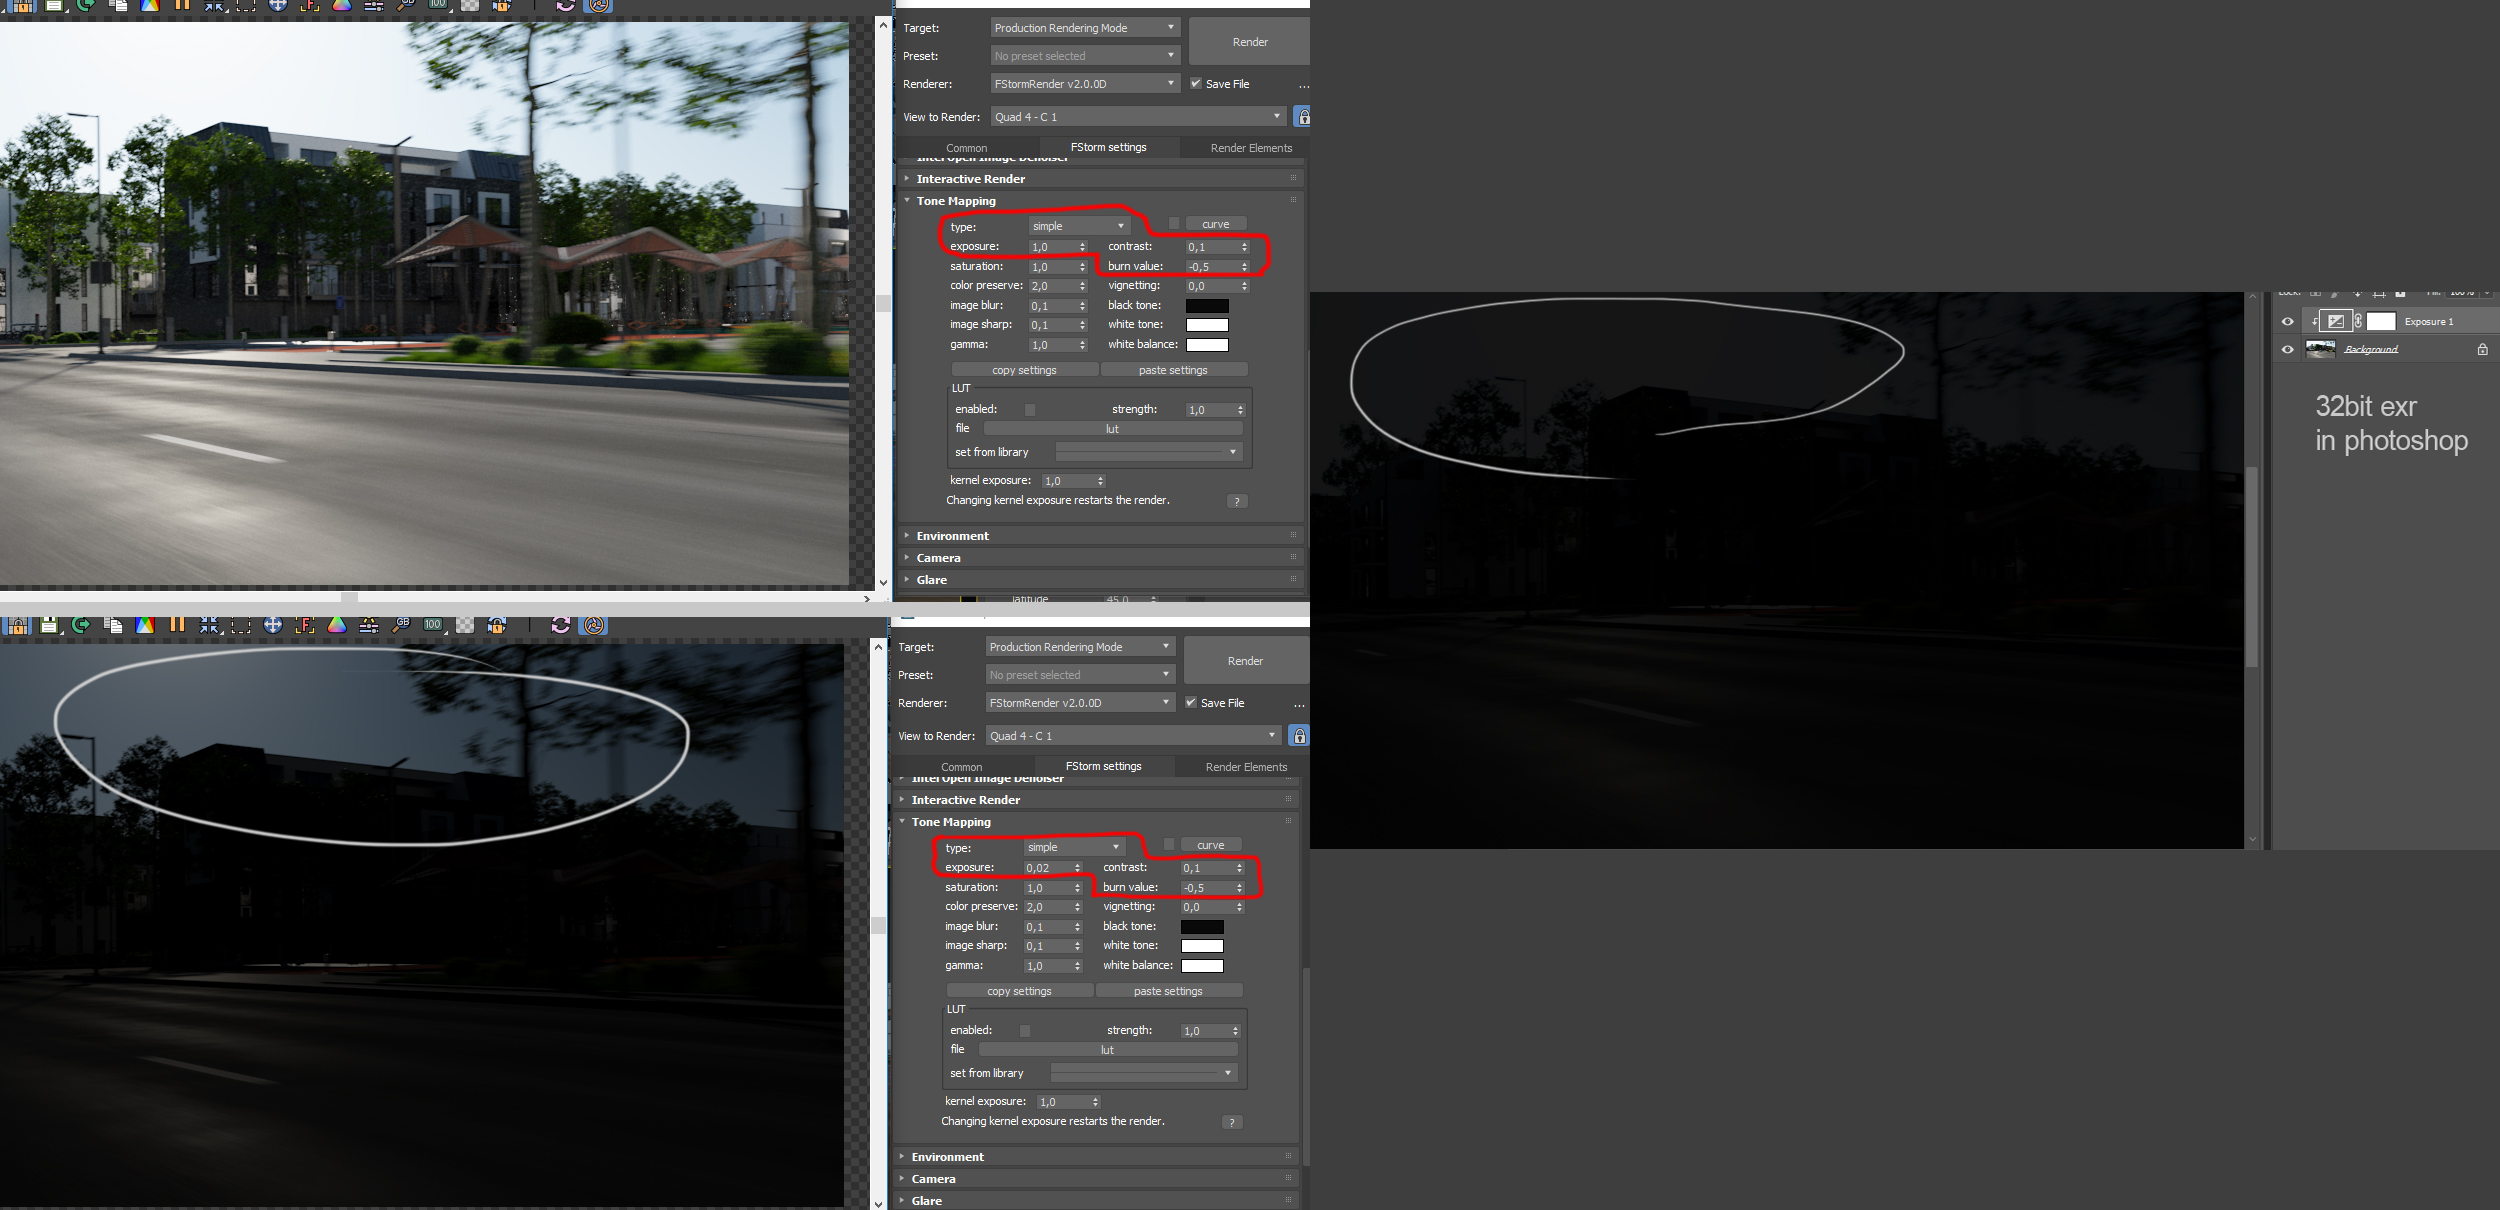Screen dimensions: 2500x1210
Task: Click the save image icon in lower frame buffer
Action: (x=48, y=625)
